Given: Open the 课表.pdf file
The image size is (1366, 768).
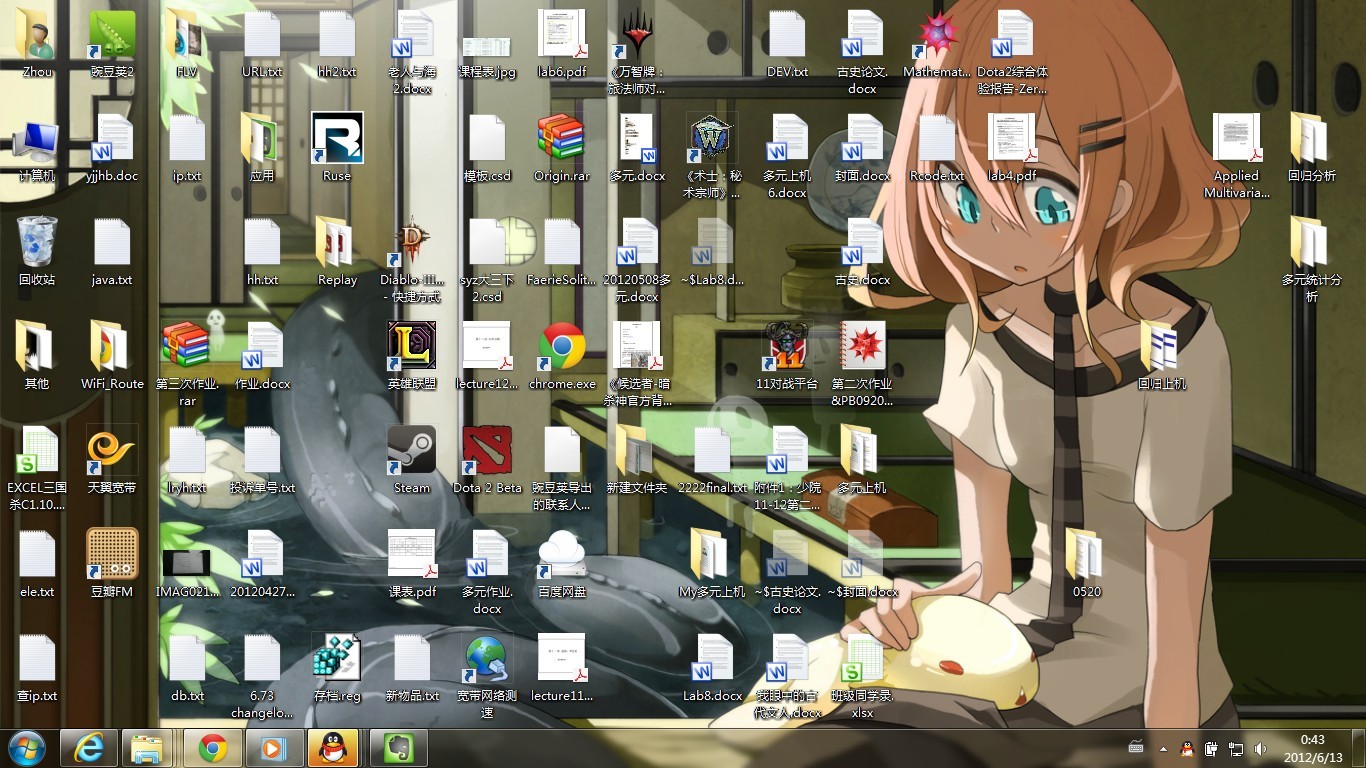Looking at the screenshot, I should 412,554.
